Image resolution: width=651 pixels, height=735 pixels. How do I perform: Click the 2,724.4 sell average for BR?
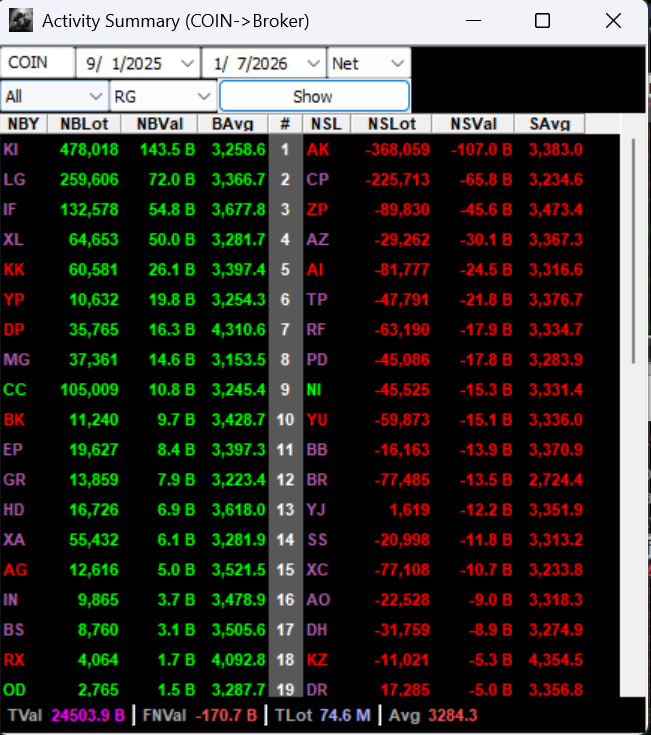point(556,480)
